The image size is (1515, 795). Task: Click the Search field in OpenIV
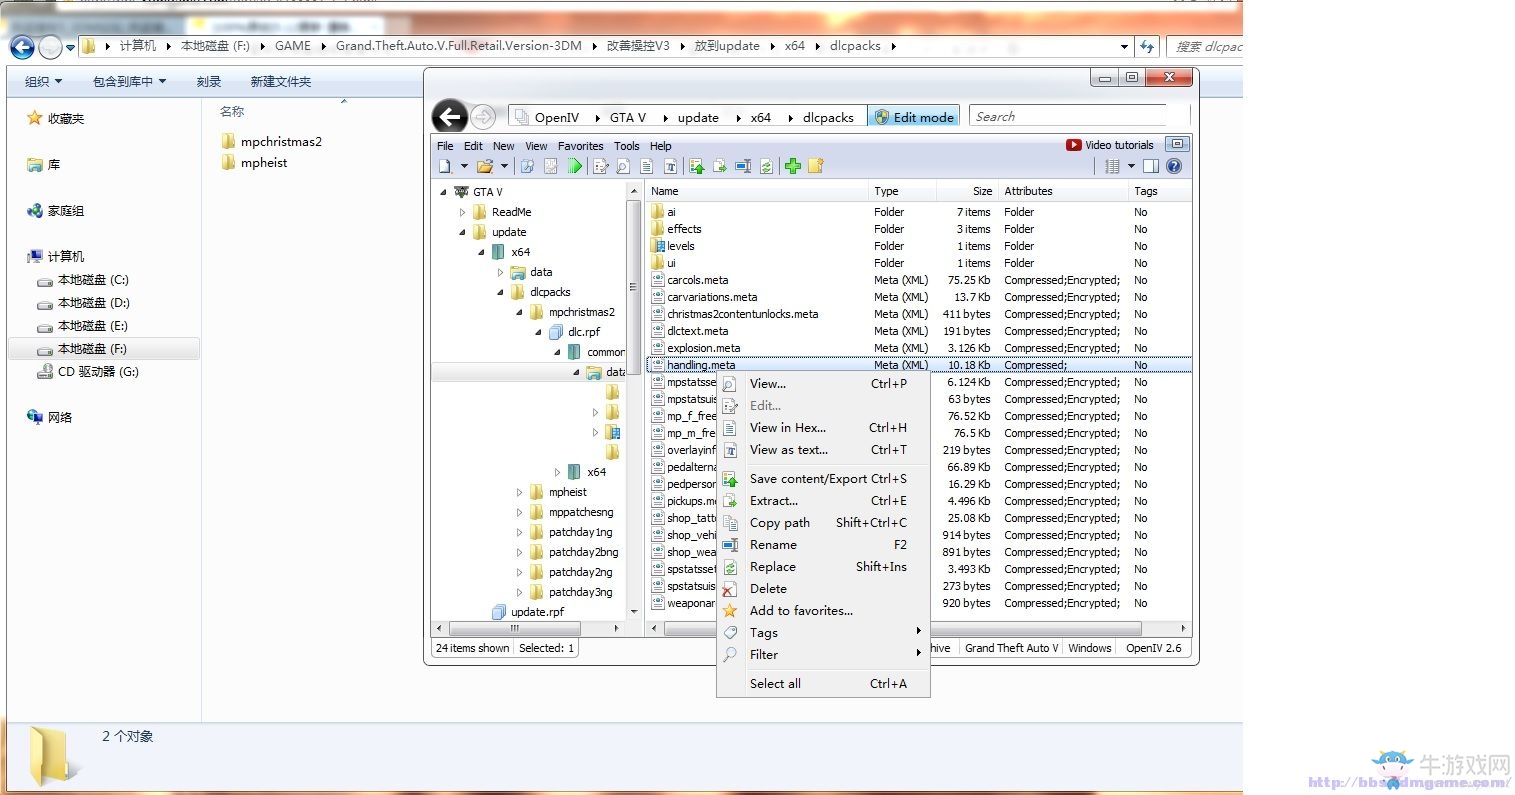click(1068, 117)
